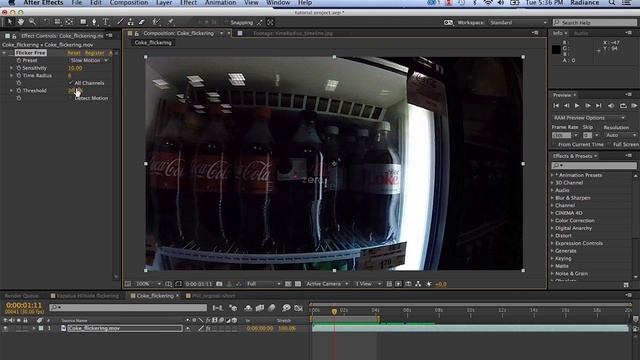Open the 1 View layout dropdown
The image size is (640, 360).
pyautogui.click(x=368, y=284)
